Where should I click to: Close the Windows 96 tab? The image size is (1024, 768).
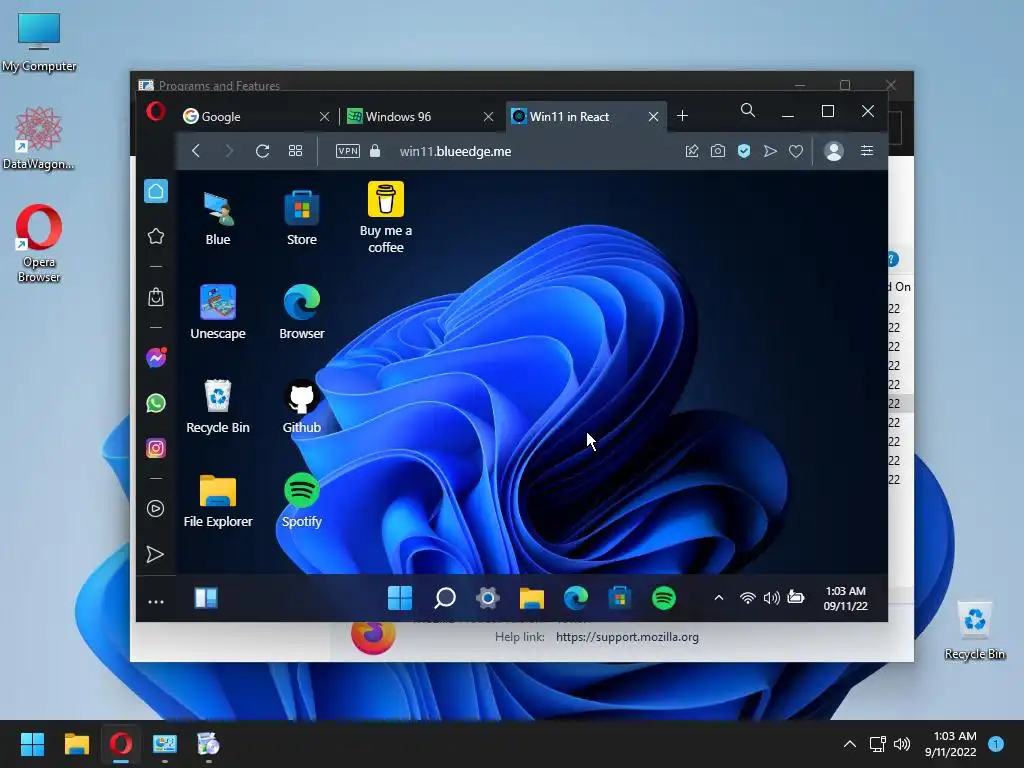click(488, 116)
